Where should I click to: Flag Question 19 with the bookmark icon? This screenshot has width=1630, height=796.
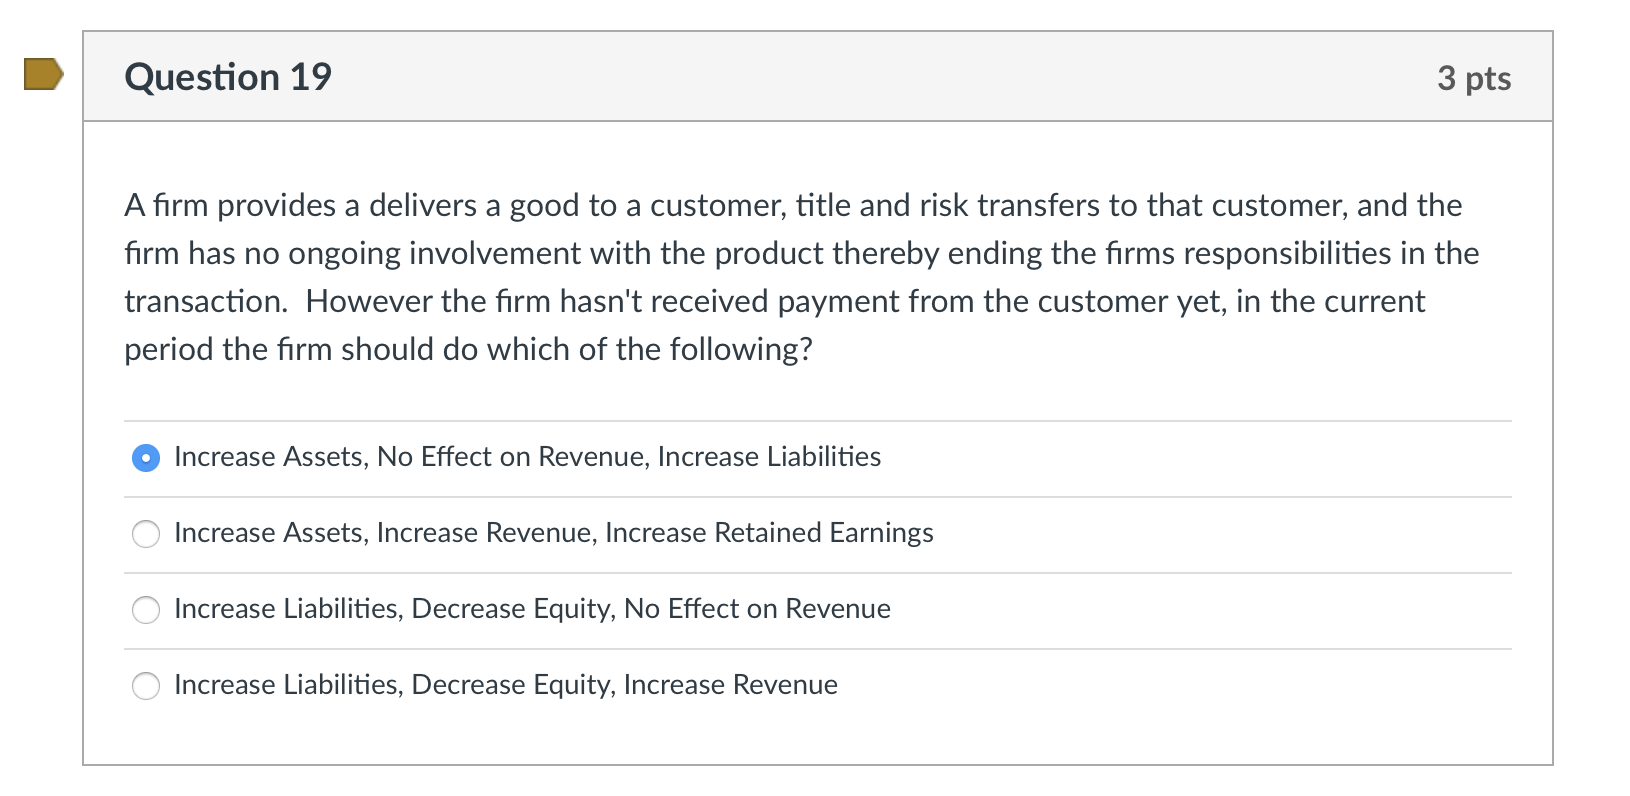tap(44, 75)
